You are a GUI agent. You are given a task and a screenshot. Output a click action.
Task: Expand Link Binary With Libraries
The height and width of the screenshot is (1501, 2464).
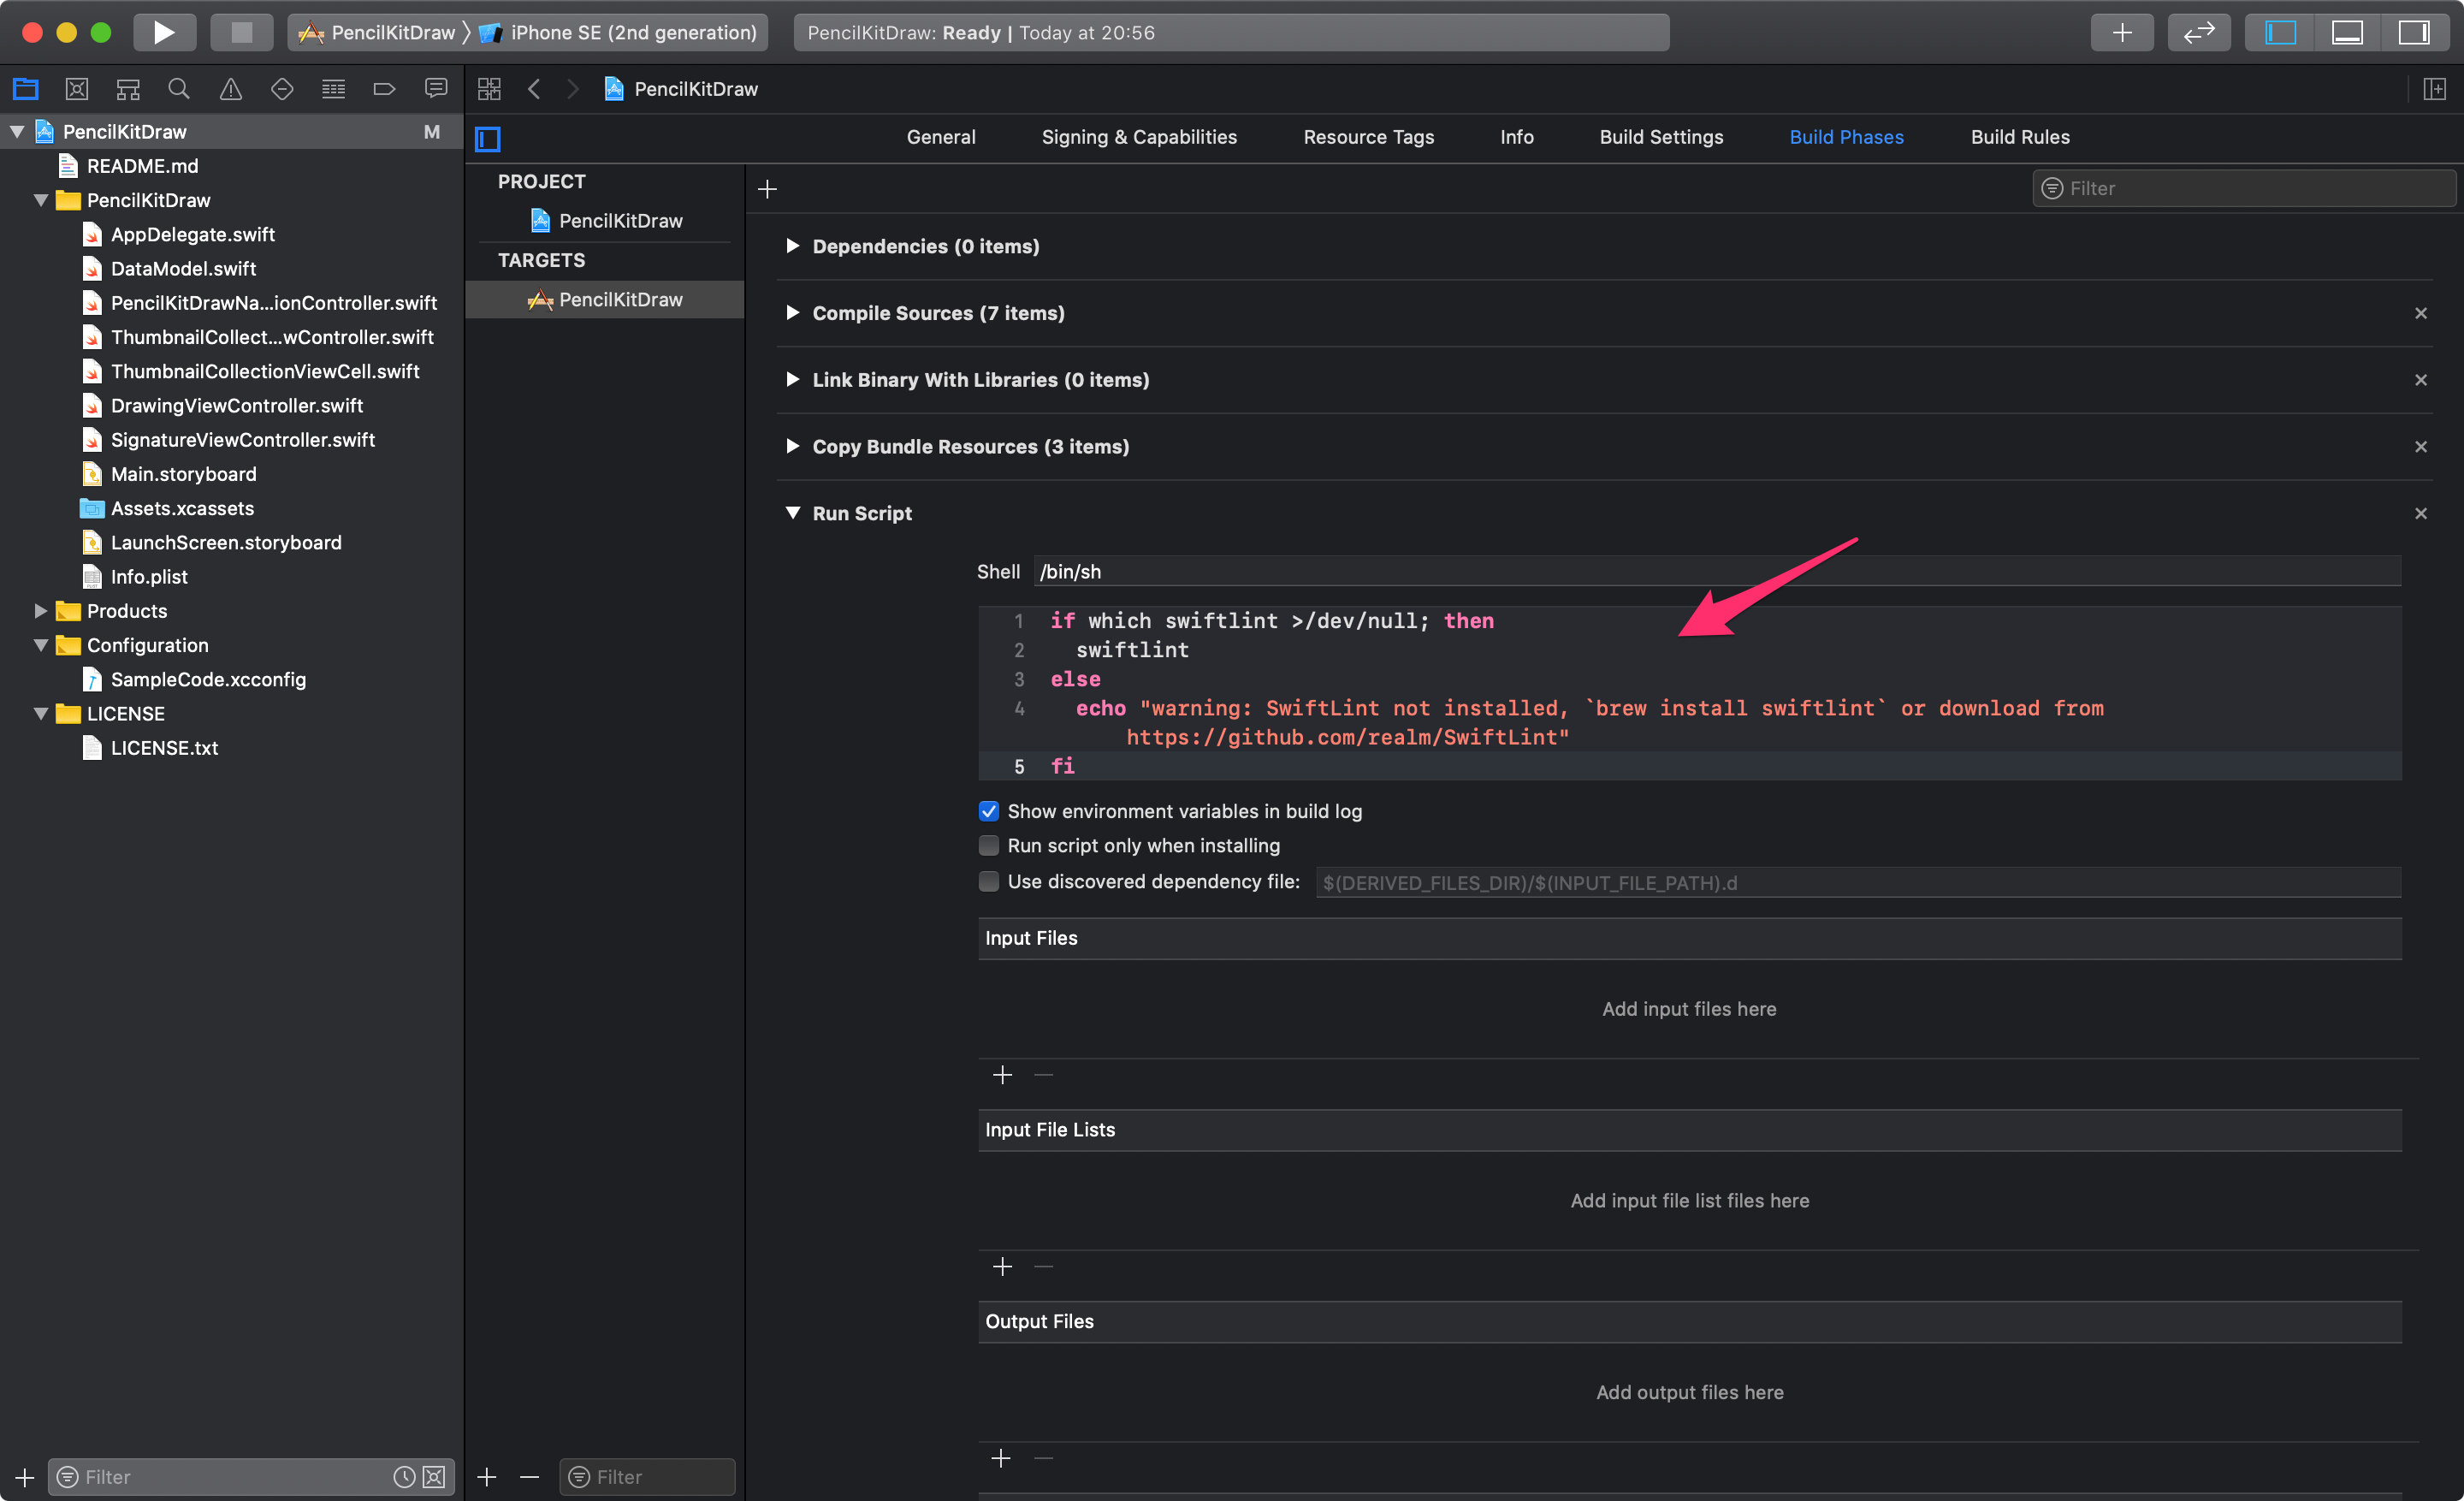(792, 380)
